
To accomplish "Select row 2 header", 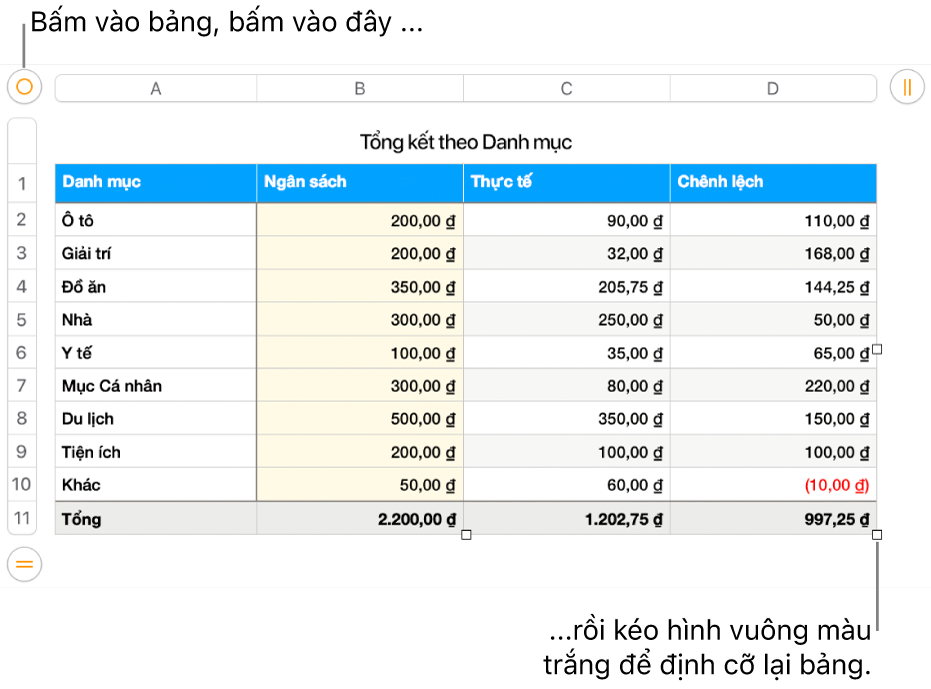I will 22,220.
